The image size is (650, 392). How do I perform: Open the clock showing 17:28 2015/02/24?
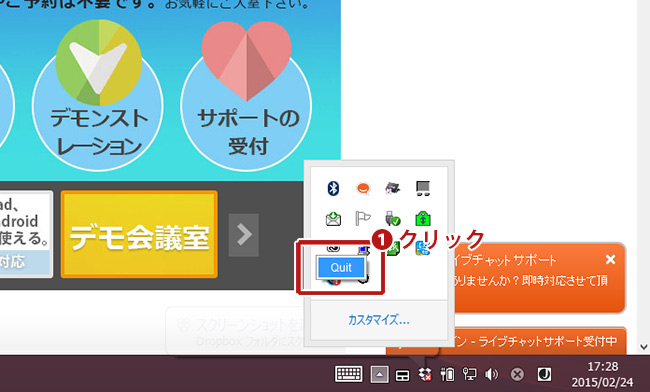602,375
